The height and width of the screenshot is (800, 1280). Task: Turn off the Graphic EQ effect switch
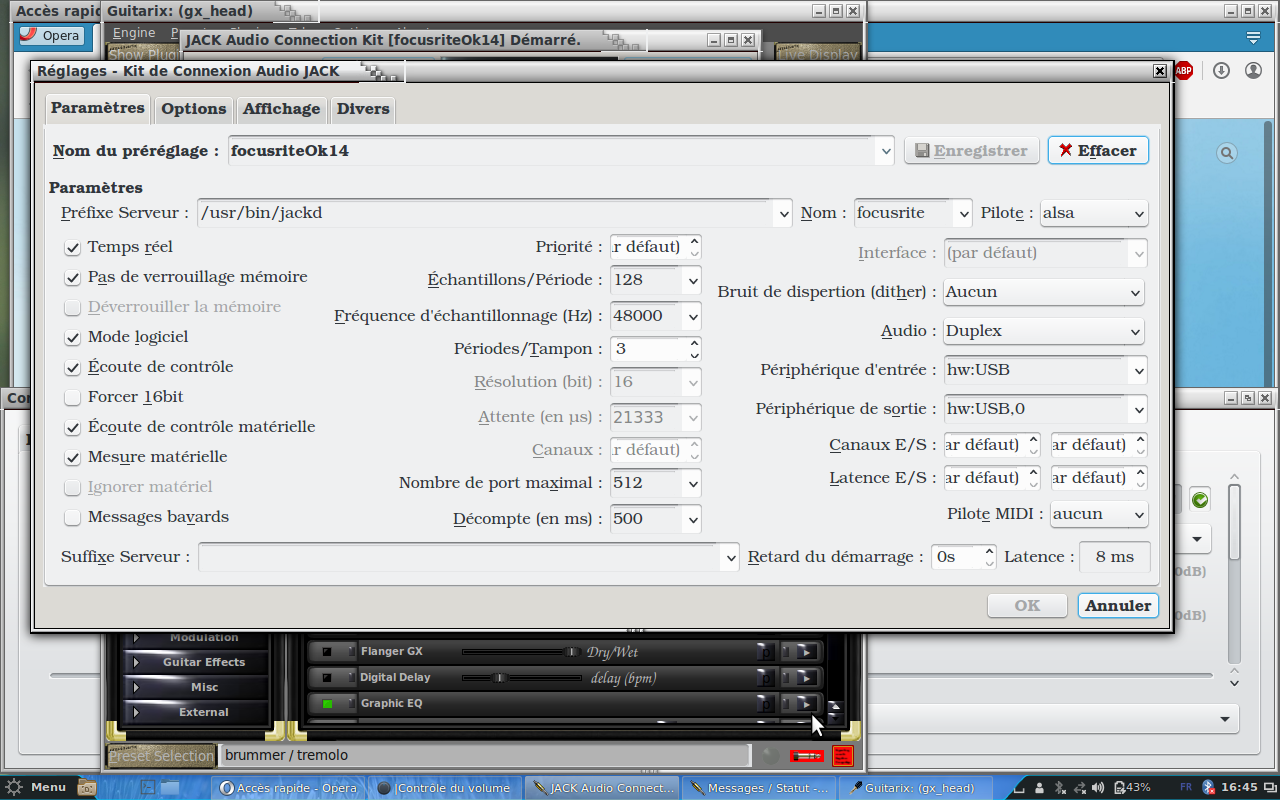(x=327, y=703)
